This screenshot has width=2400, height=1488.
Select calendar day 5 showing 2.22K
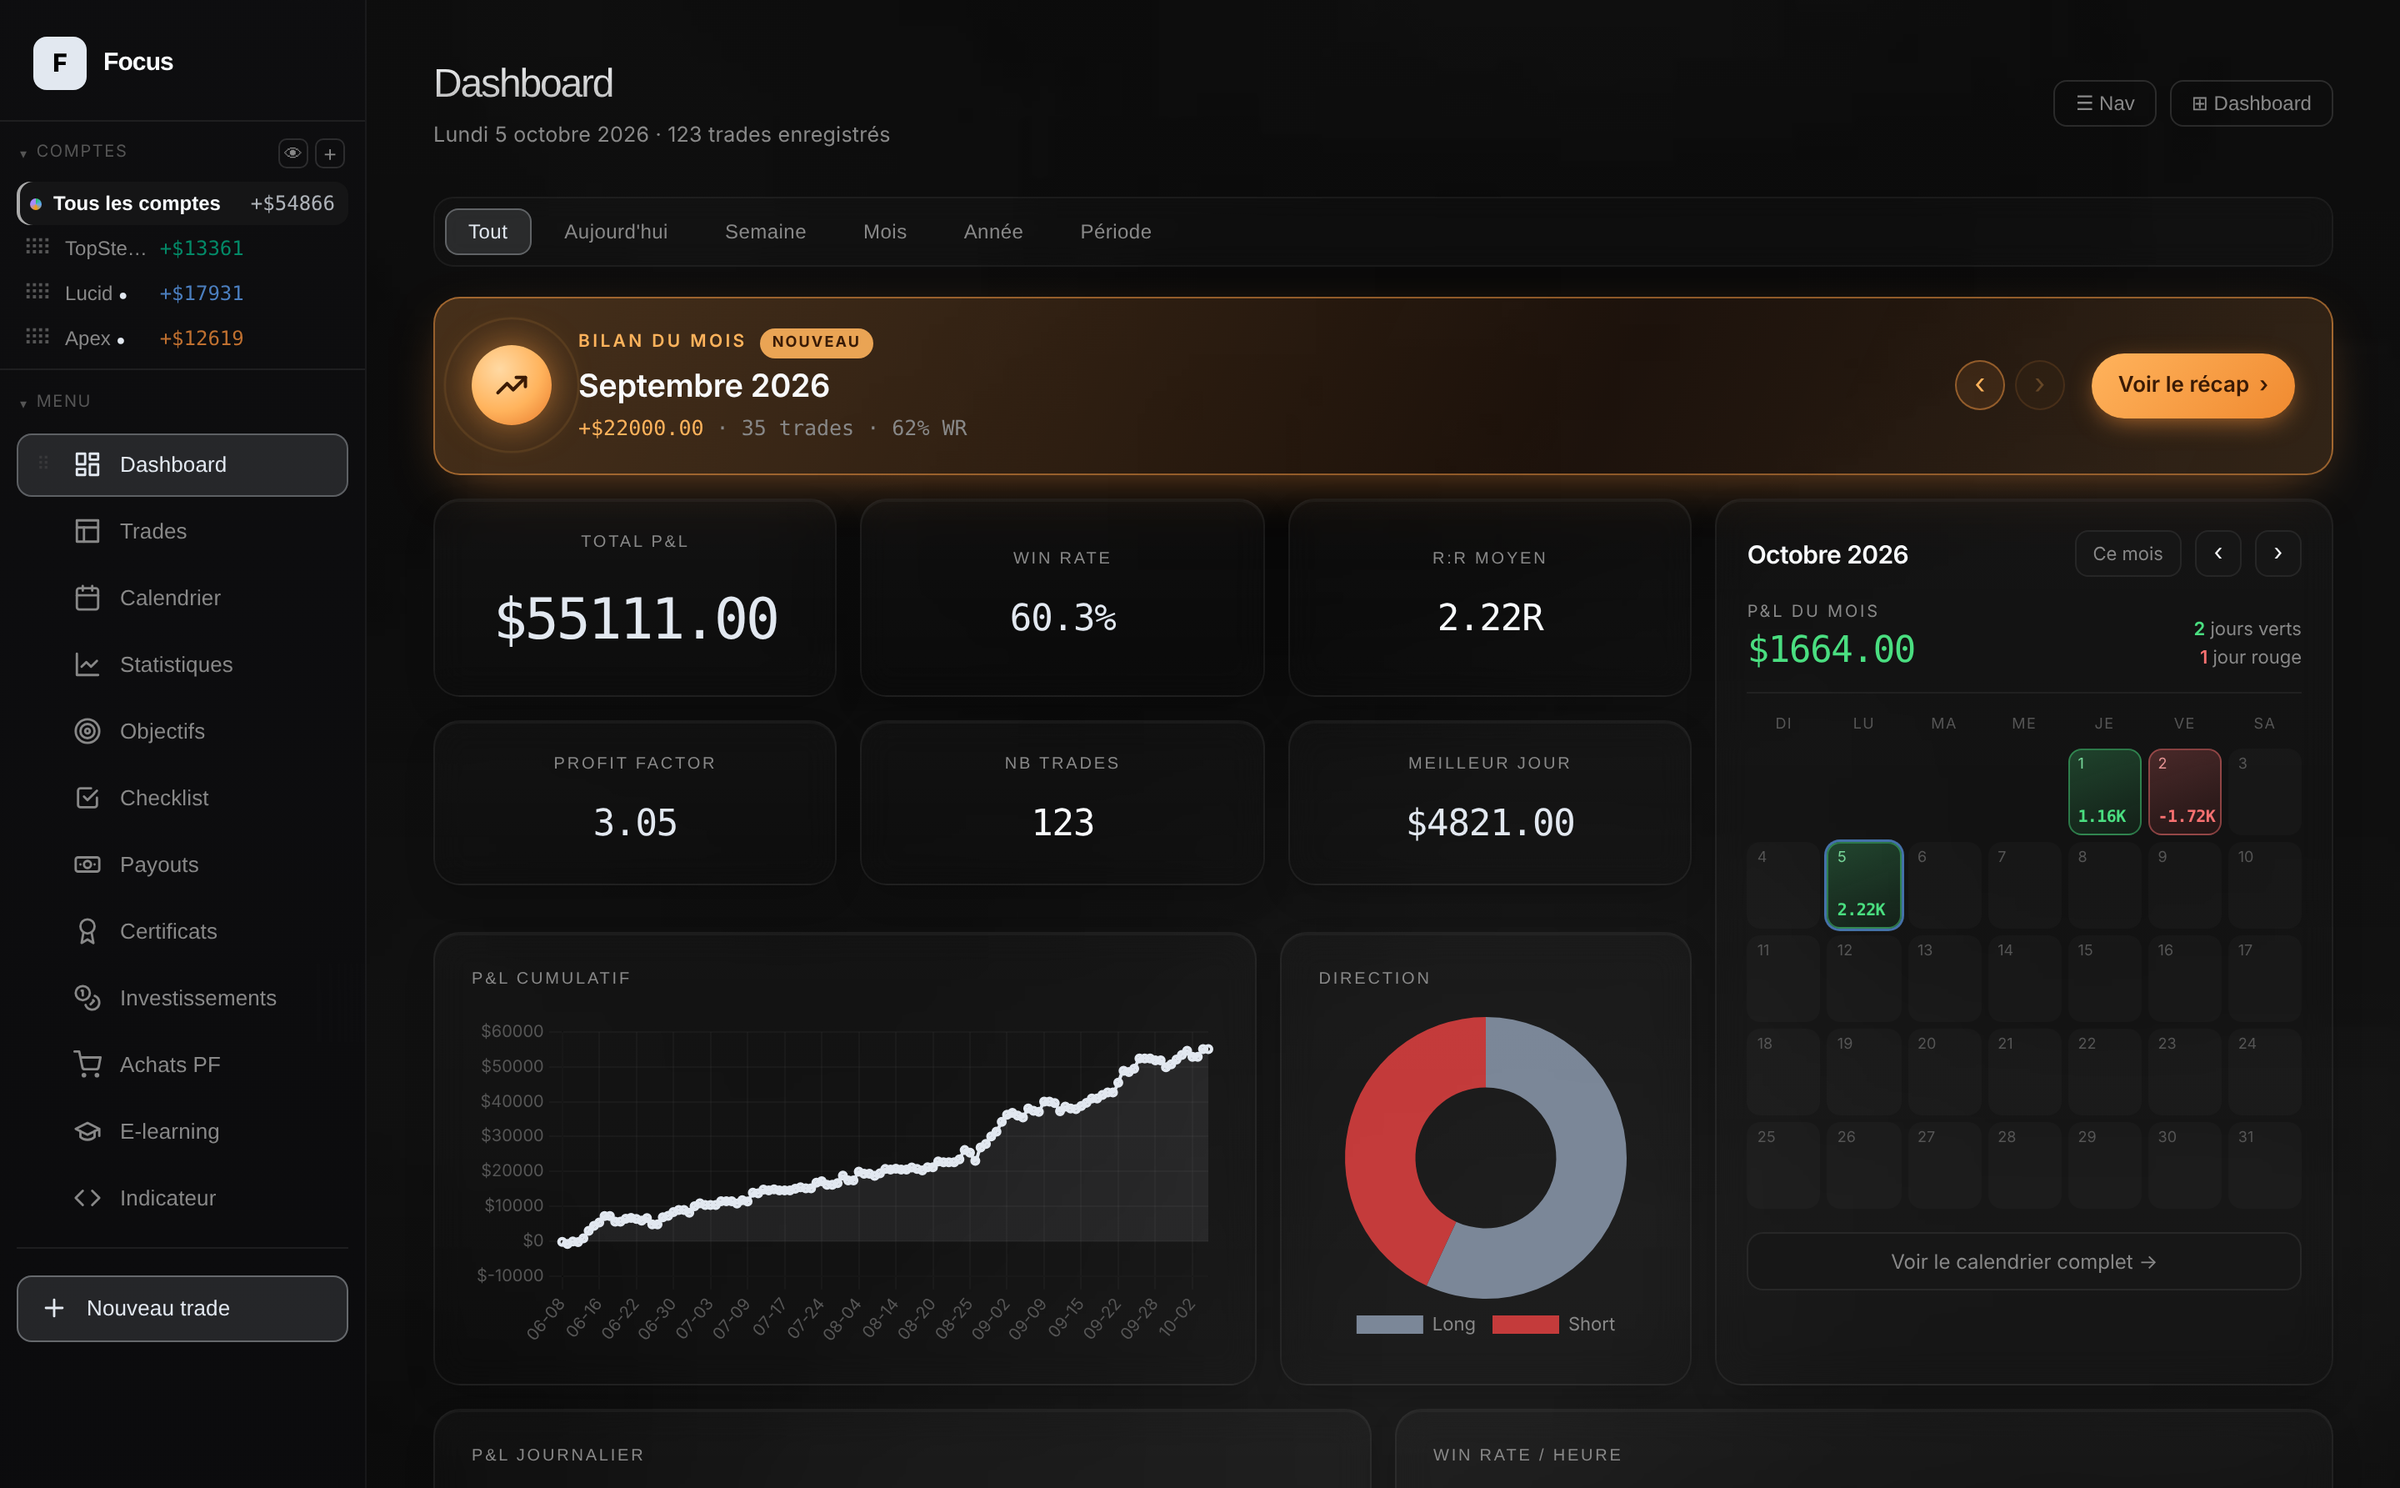click(1863, 885)
